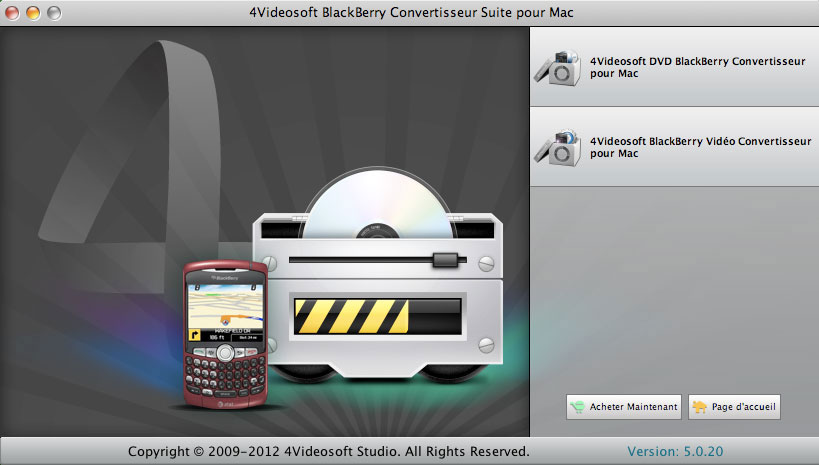The image size is (819, 465).
Task: Click the shopping cart icon on Acheter Maintenant
Action: pyautogui.click(x=577, y=407)
